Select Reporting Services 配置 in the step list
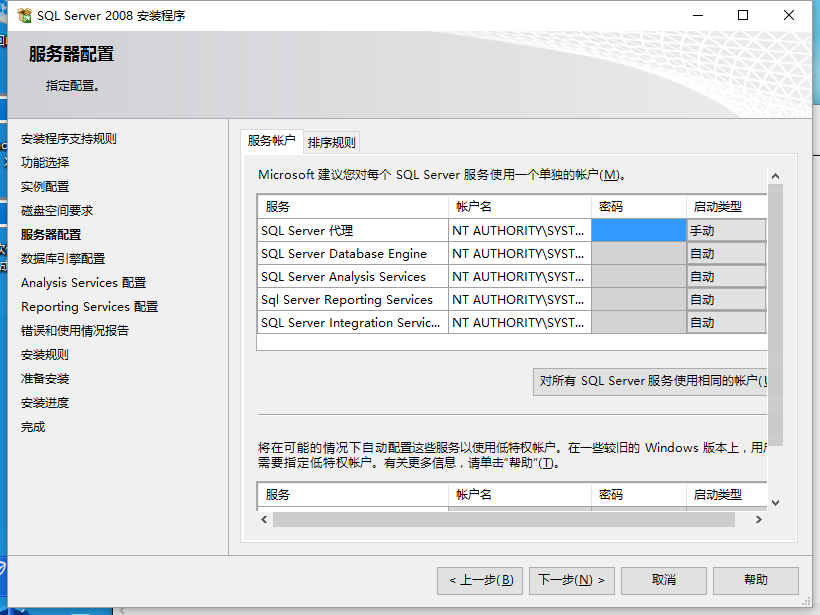Viewport: 820px width, 615px height. pyautogui.click(x=89, y=307)
